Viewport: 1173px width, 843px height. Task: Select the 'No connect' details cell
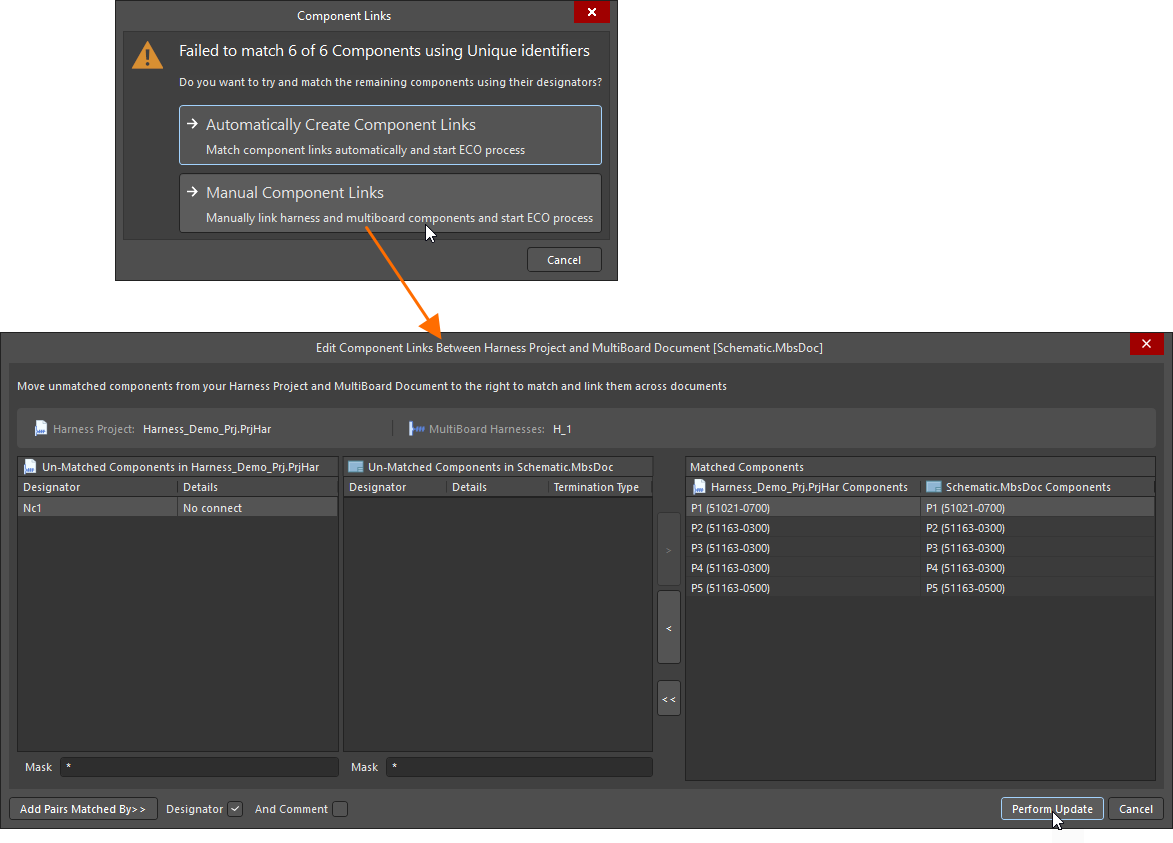pos(257,508)
